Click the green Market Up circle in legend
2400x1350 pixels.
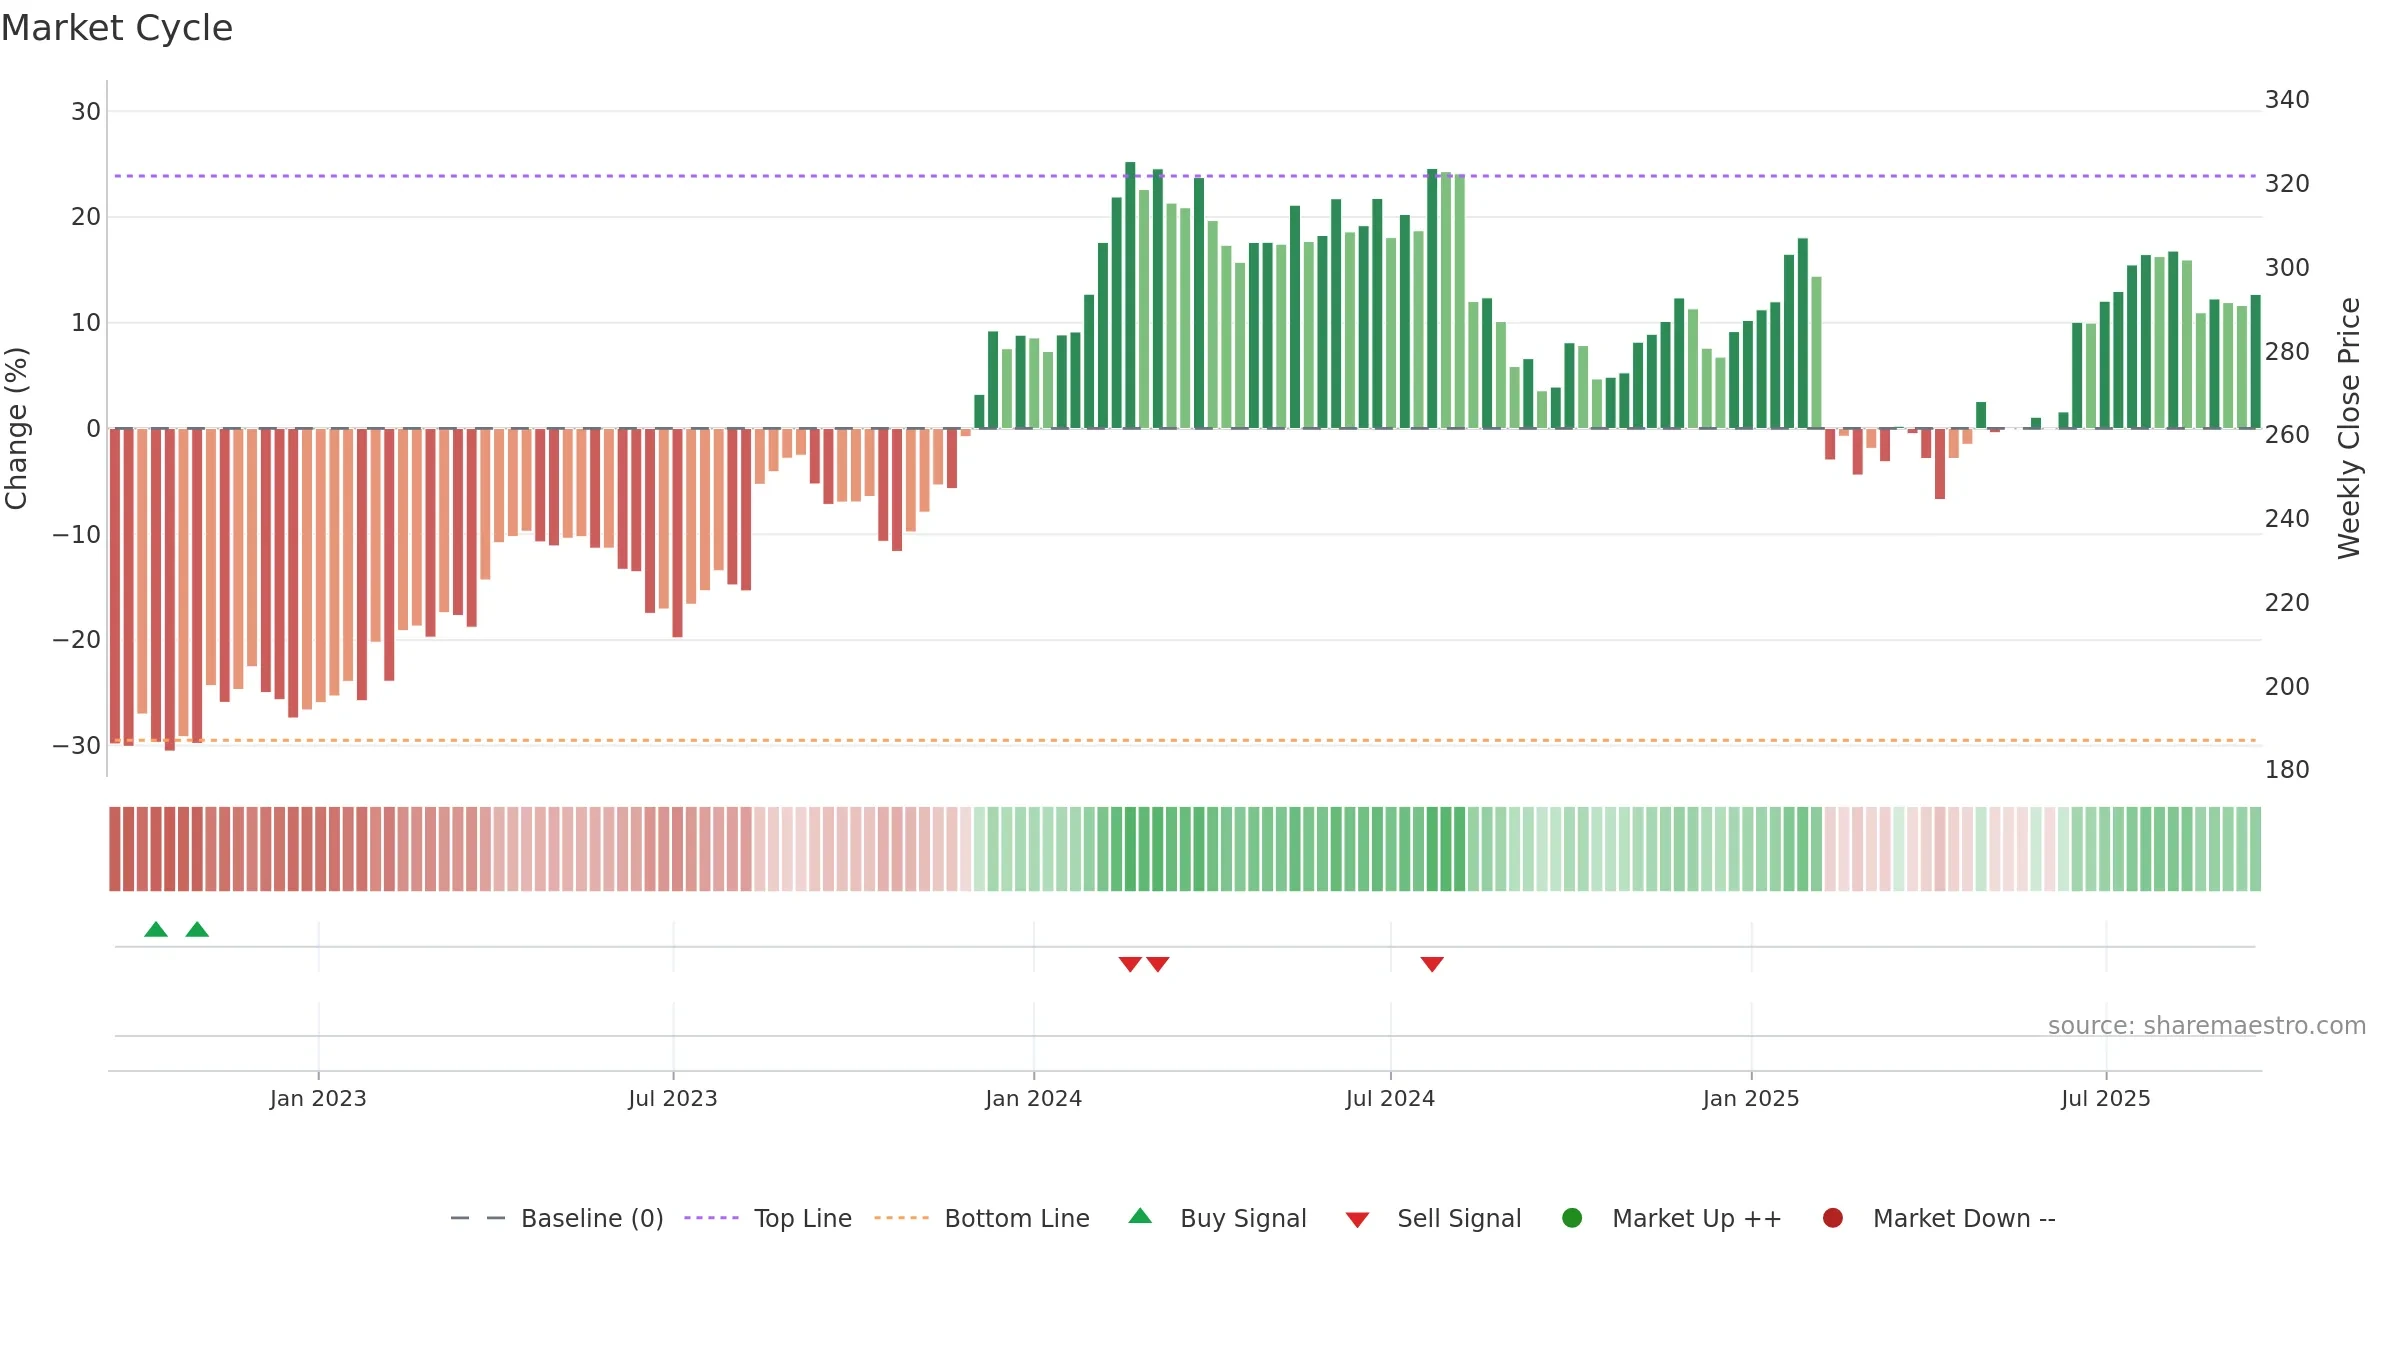pyautogui.click(x=1572, y=1218)
